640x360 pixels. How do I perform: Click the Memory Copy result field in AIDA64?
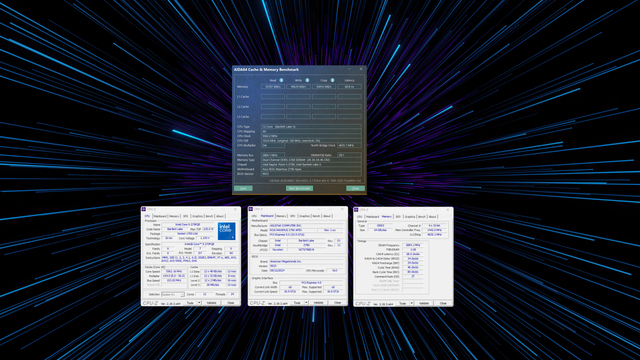(x=324, y=87)
